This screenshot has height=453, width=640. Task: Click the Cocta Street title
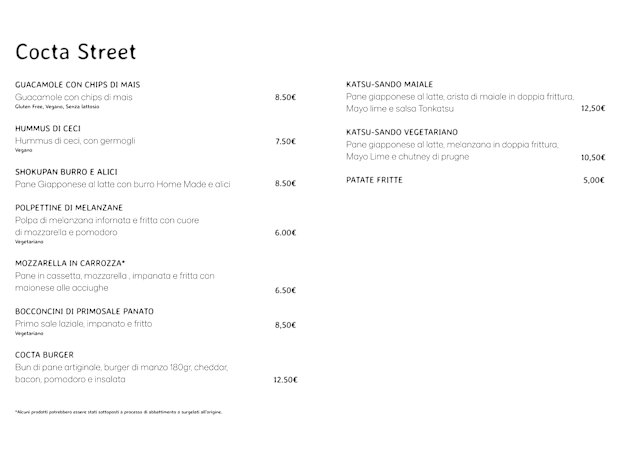coord(76,52)
